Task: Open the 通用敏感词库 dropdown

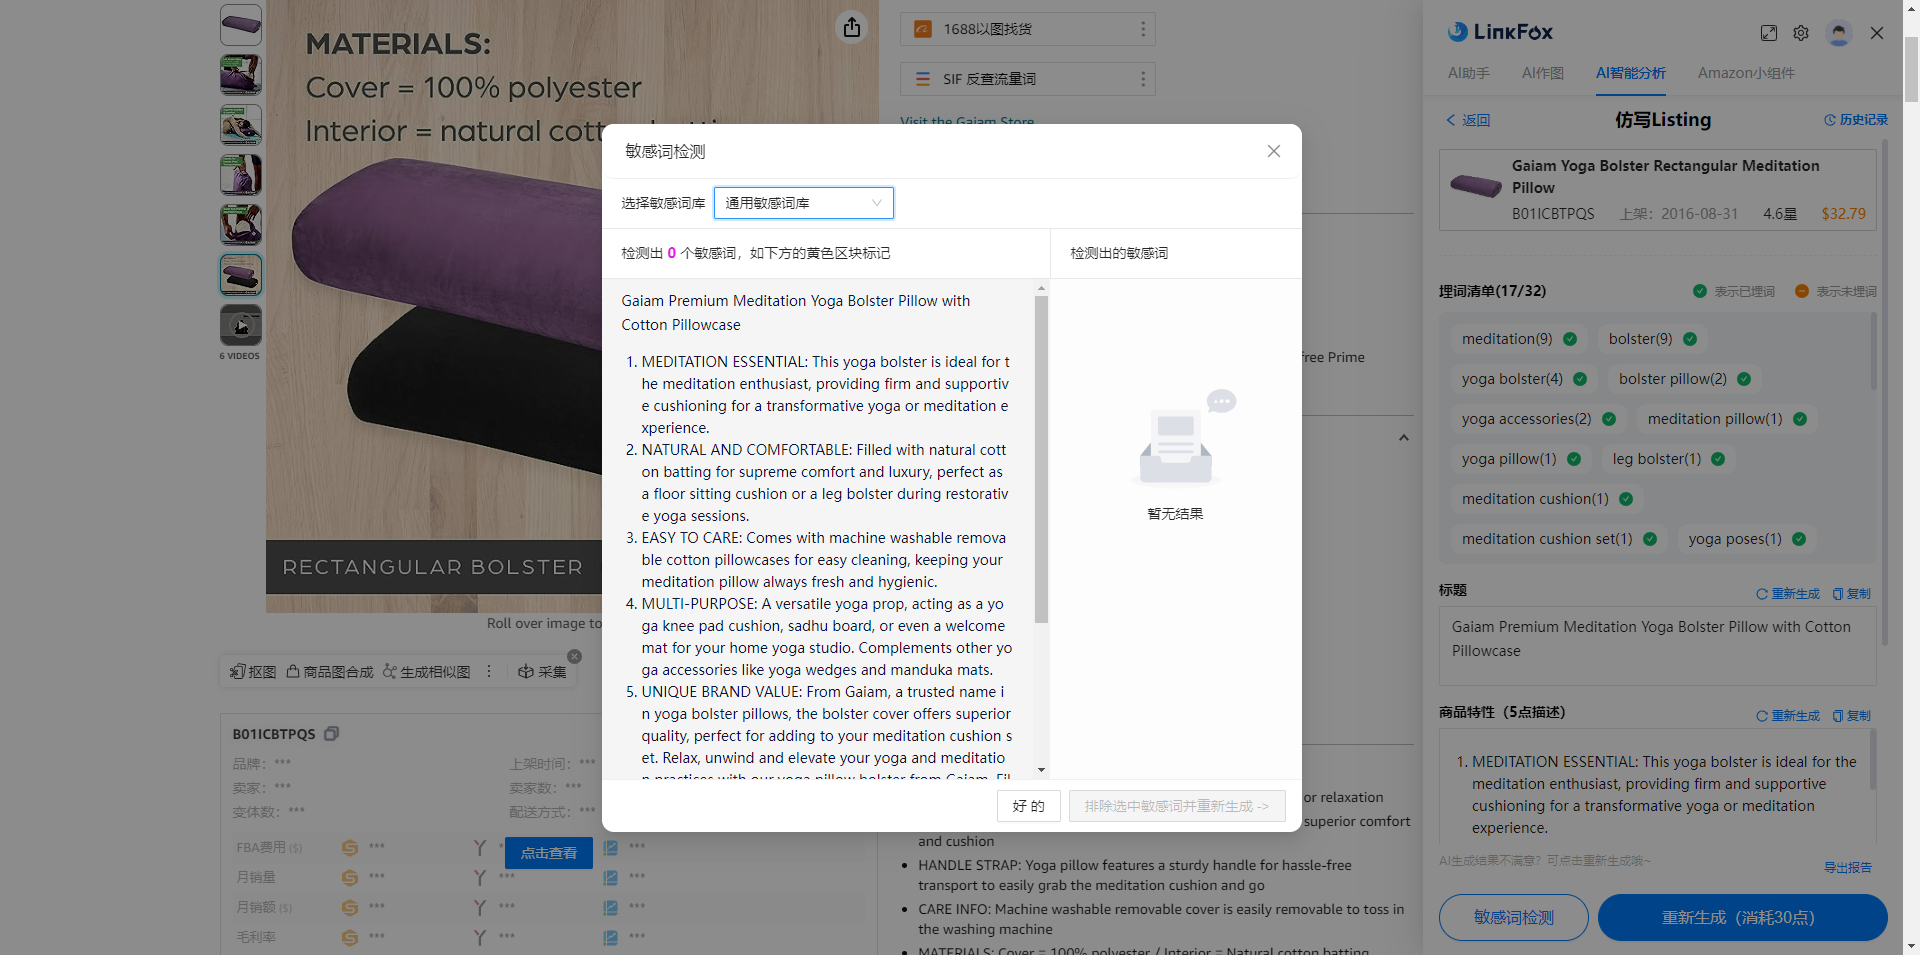Action: pos(804,203)
